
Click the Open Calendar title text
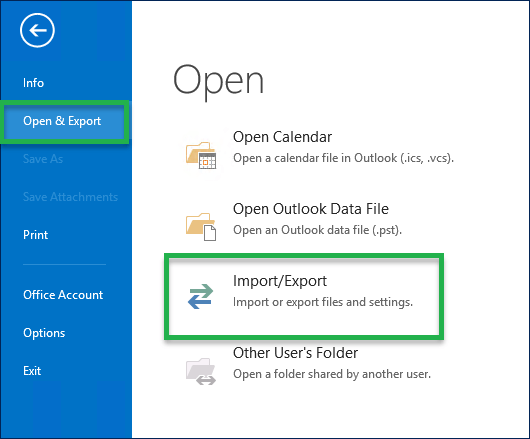[x=283, y=137]
